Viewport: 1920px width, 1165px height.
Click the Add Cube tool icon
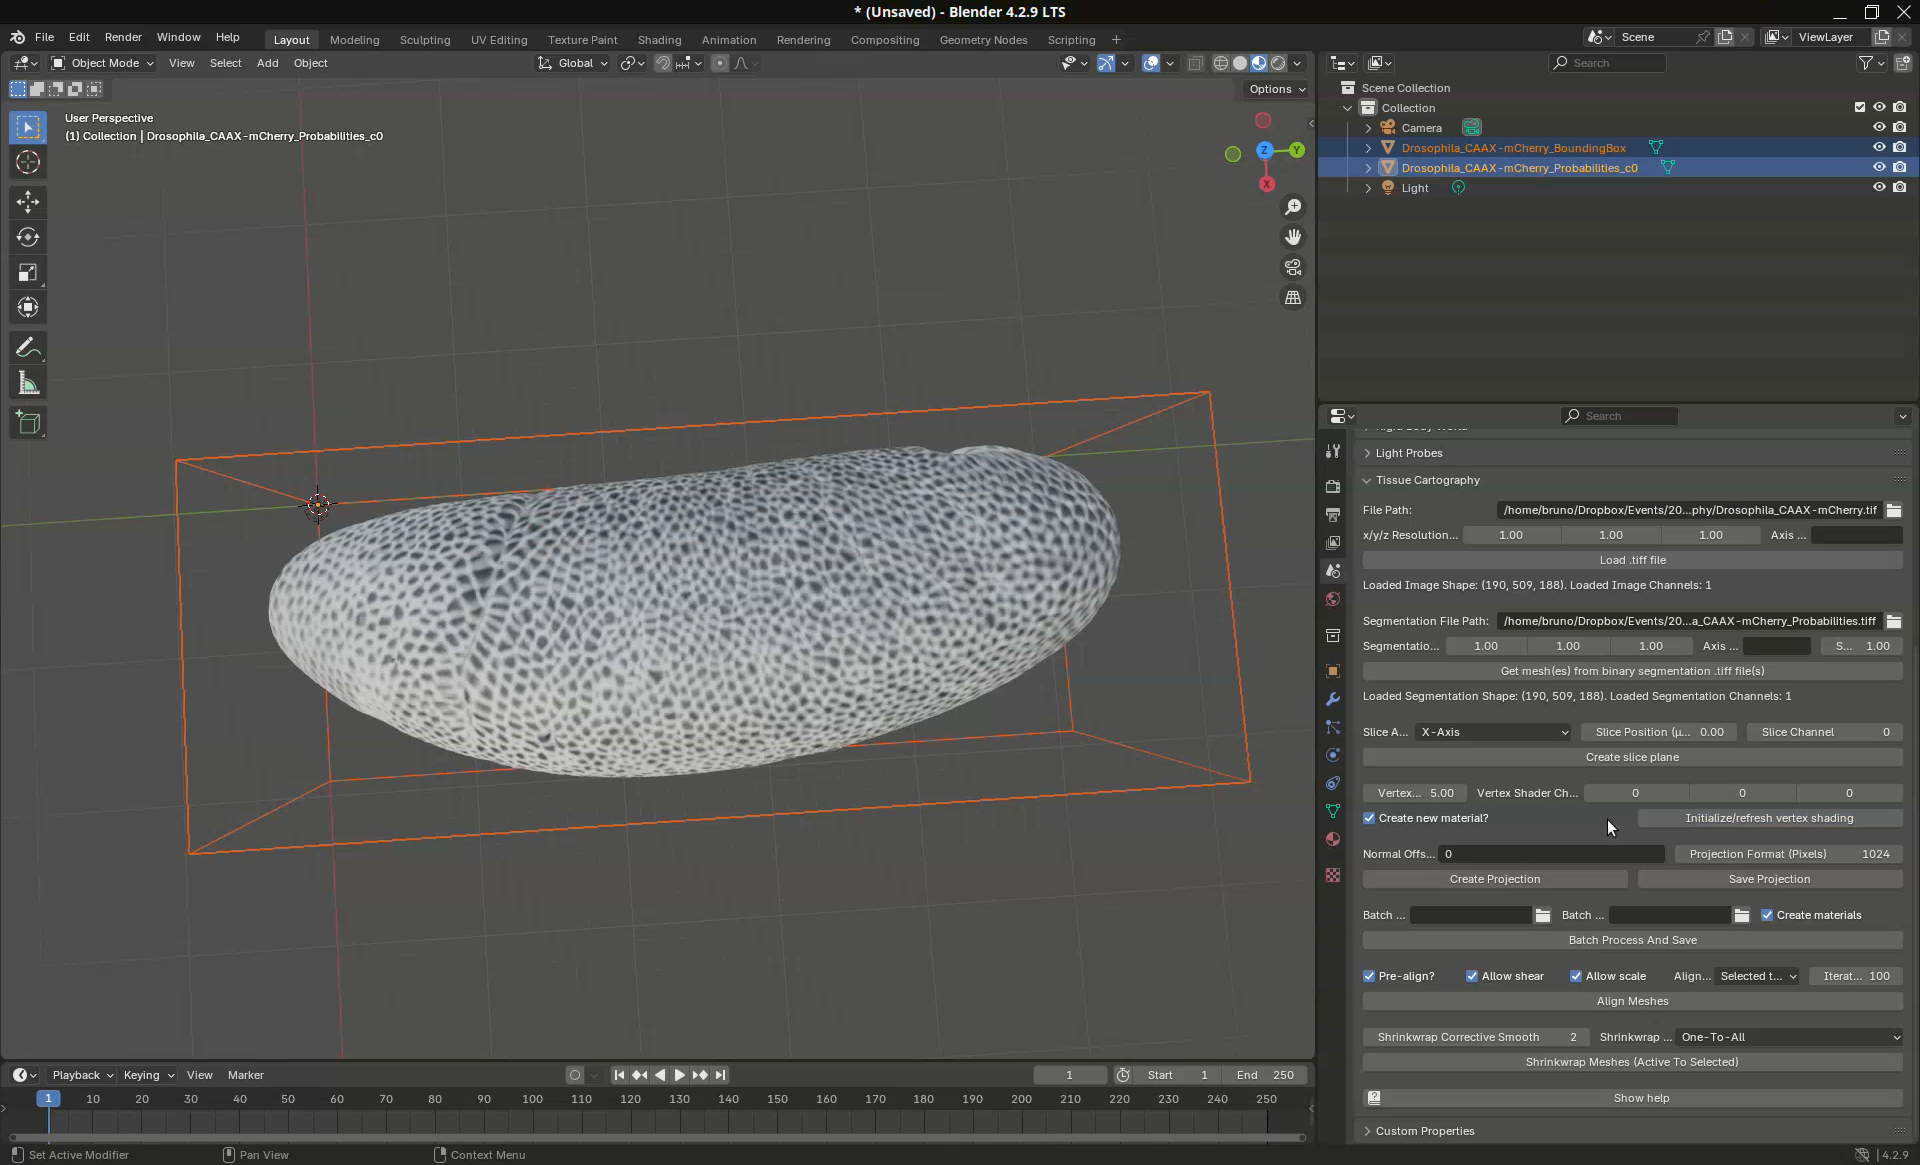[28, 423]
